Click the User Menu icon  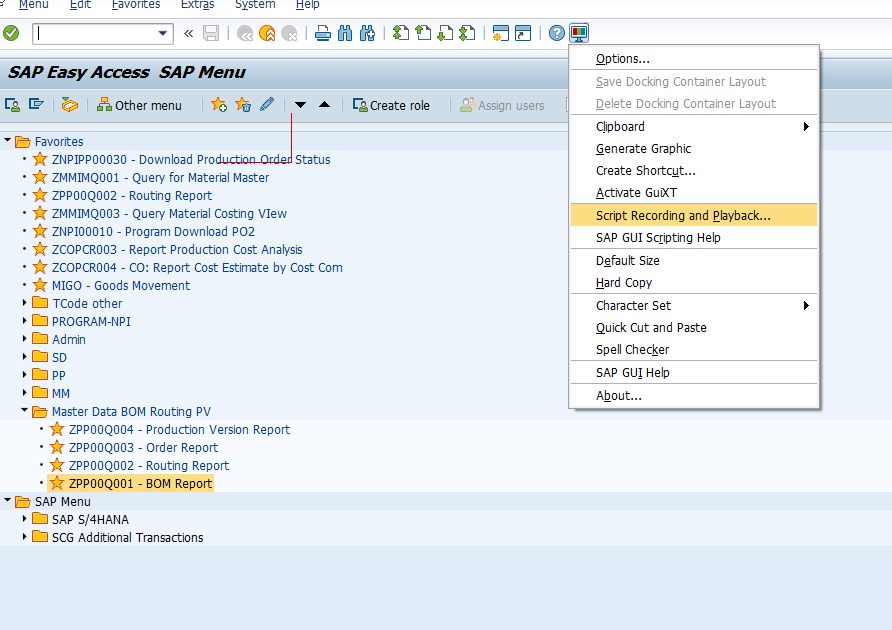(x=13, y=105)
